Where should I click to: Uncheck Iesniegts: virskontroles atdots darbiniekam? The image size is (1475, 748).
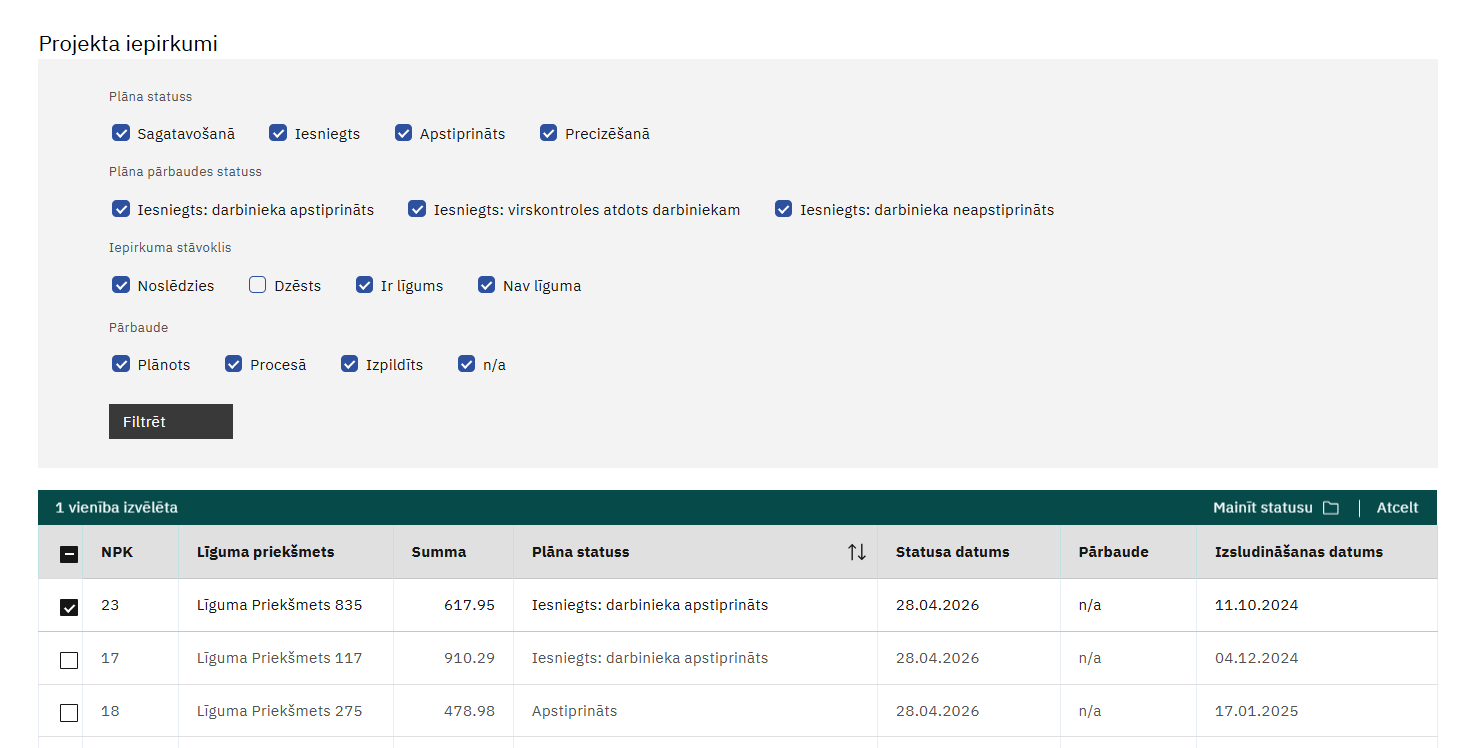pyautogui.click(x=417, y=209)
